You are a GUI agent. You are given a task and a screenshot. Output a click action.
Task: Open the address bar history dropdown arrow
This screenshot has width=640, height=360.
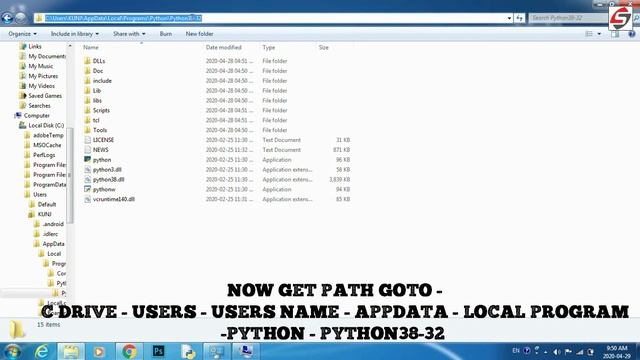(x=509, y=18)
